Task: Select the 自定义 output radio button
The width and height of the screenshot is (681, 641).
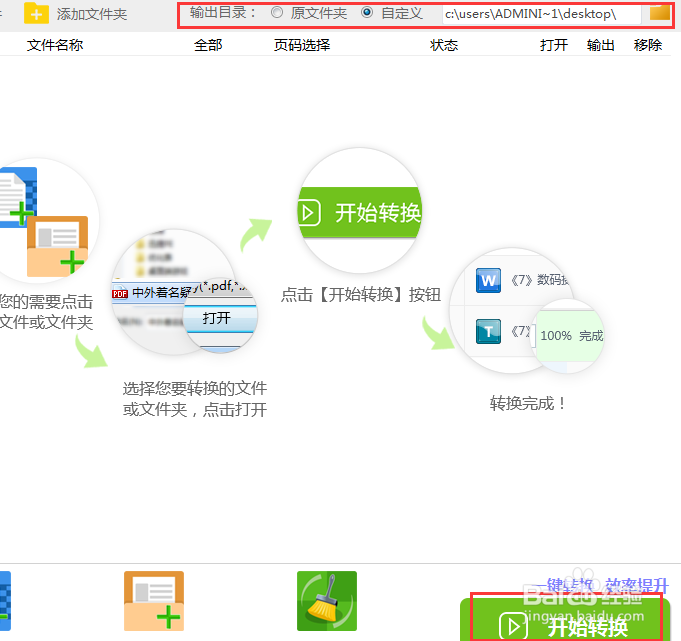Action: coord(367,13)
